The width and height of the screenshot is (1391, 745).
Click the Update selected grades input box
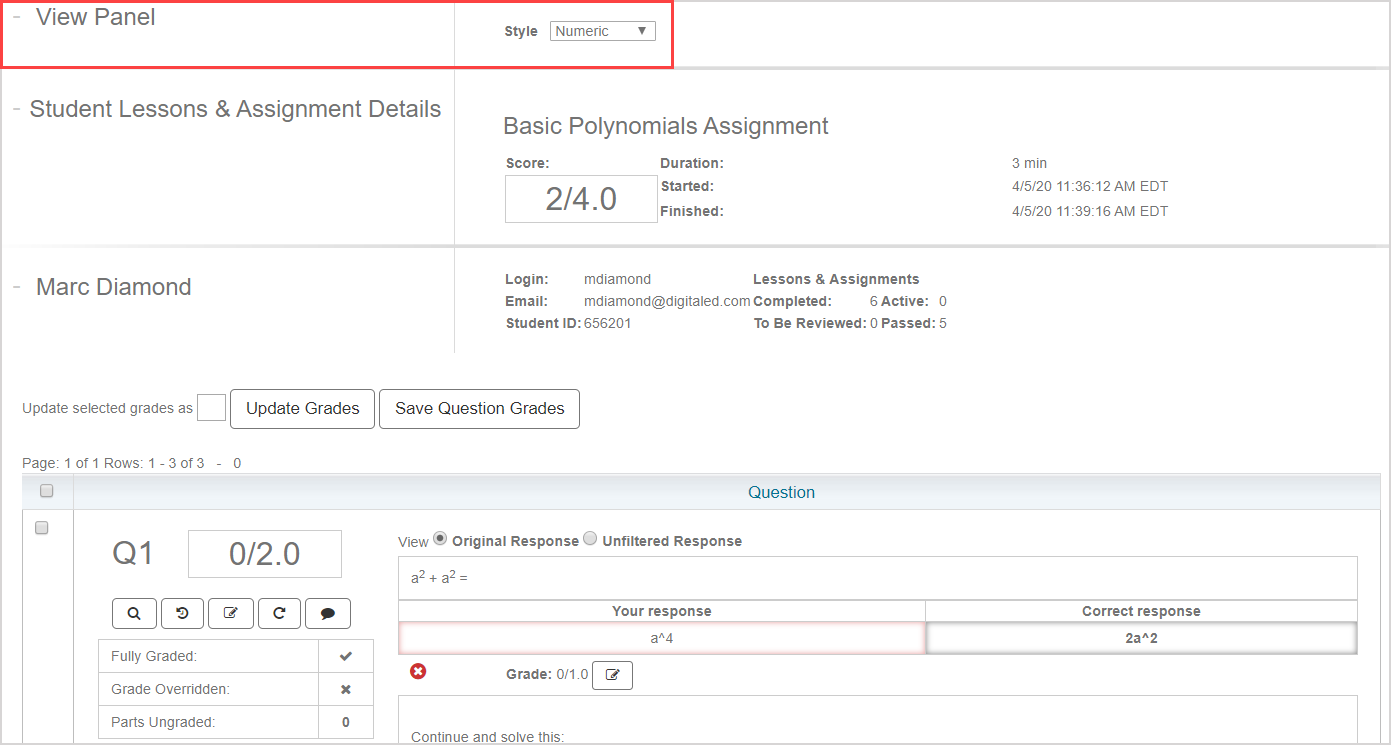[211, 408]
